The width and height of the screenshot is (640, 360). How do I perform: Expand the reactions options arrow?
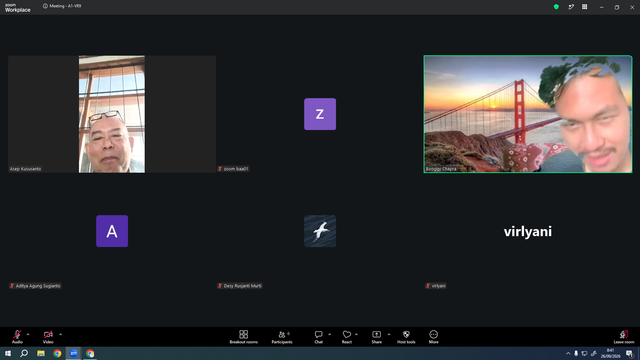pyautogui.click(x=356, y=334)
